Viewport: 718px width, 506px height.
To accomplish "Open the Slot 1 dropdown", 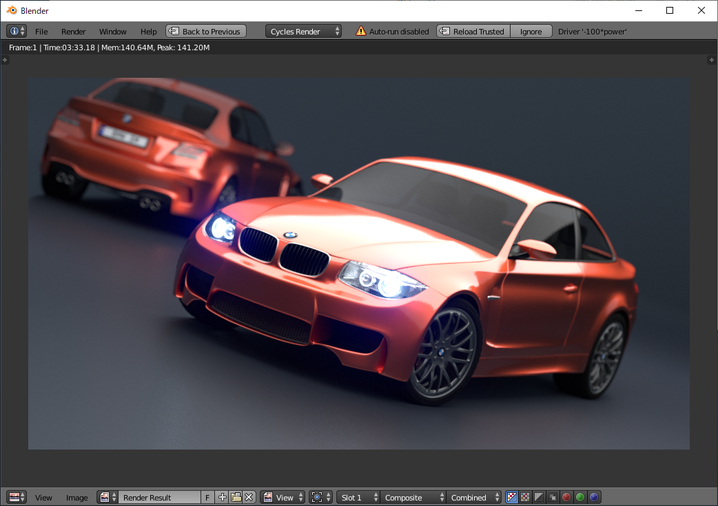I will click(x=358, y=497).
